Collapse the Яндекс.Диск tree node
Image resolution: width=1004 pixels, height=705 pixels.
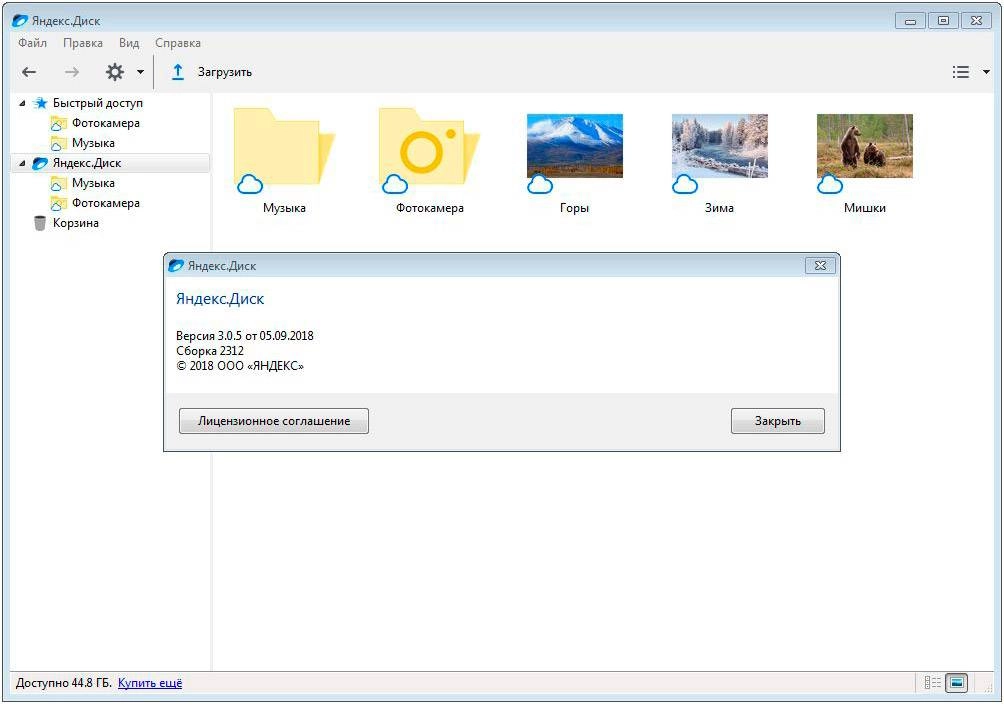(x=22, y=163)
